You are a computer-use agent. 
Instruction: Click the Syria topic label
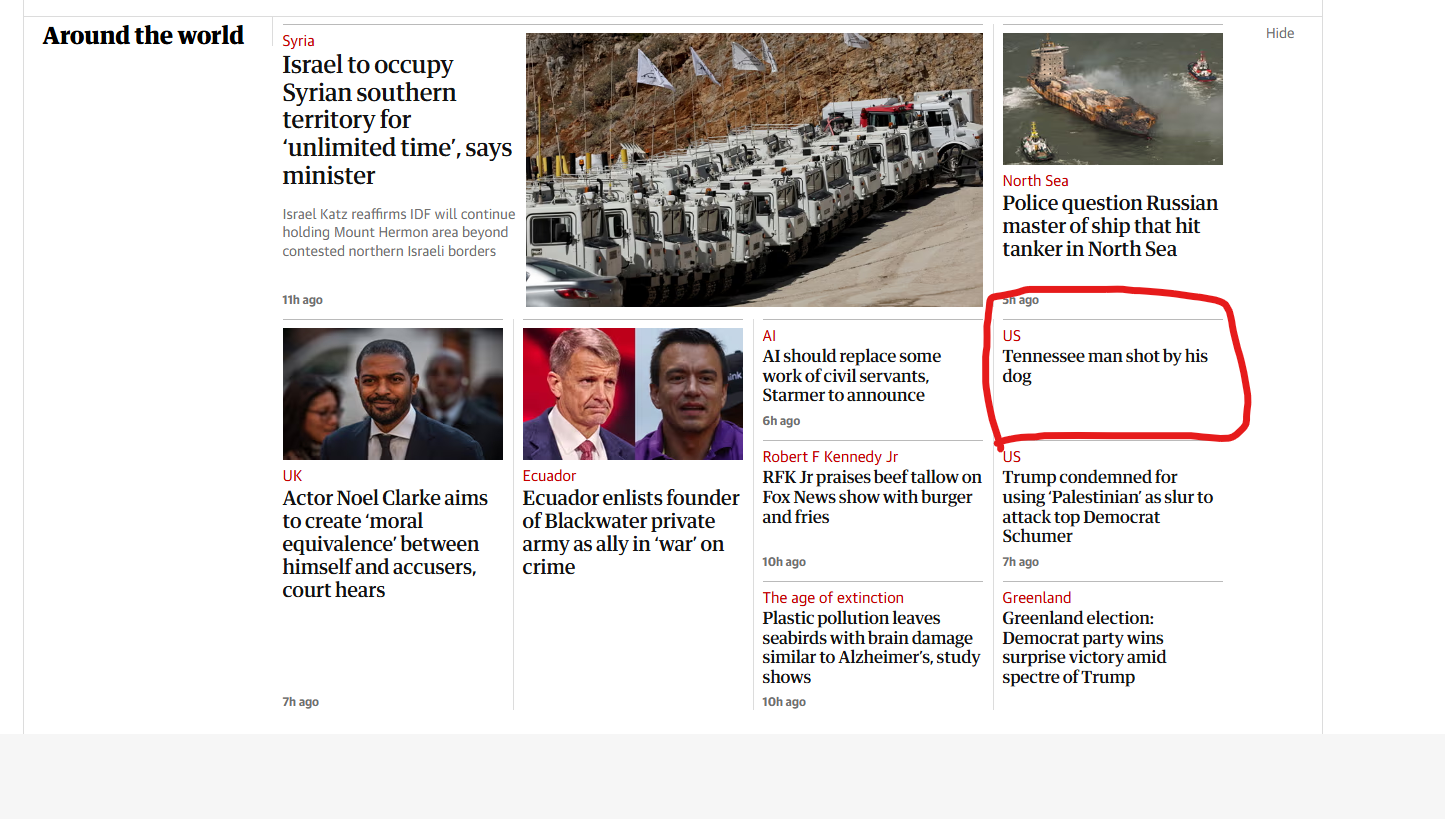(298, 41)
